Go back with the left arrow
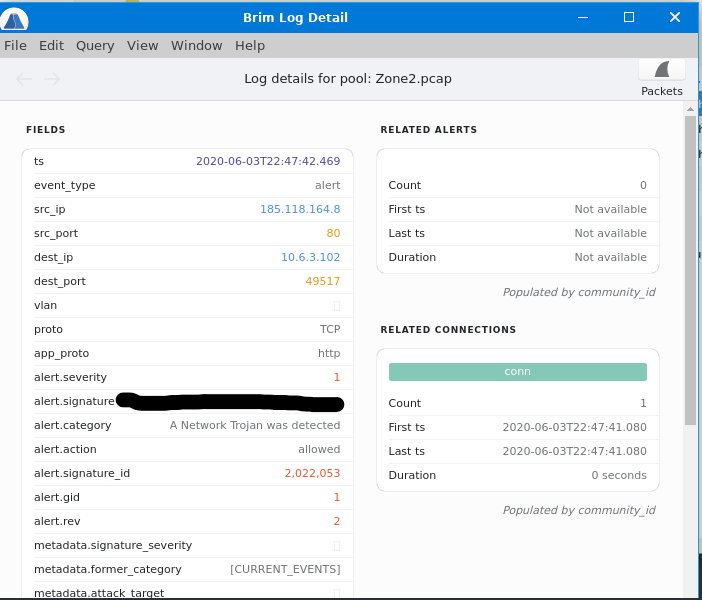 pos(24,79)
